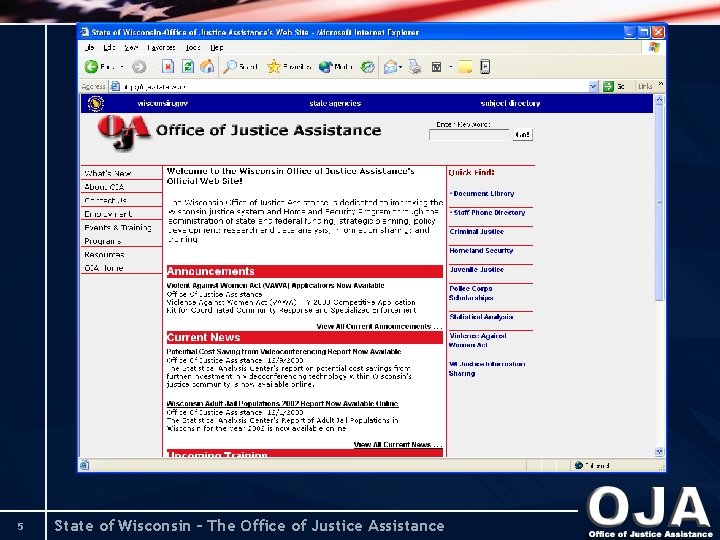Click the messenger device toolbar icon
This screenshot has width=720, height=540.
pos(485,67)
